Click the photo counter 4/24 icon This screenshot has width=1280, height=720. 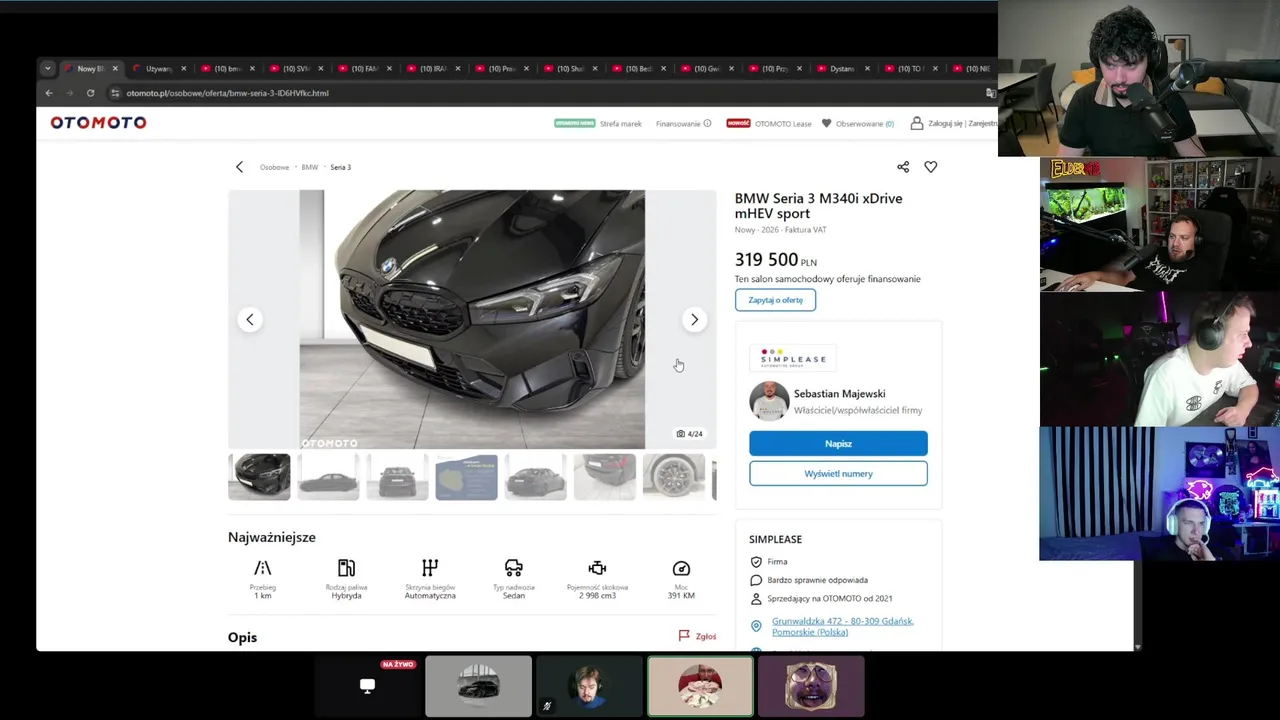click(x=681, y=434)
